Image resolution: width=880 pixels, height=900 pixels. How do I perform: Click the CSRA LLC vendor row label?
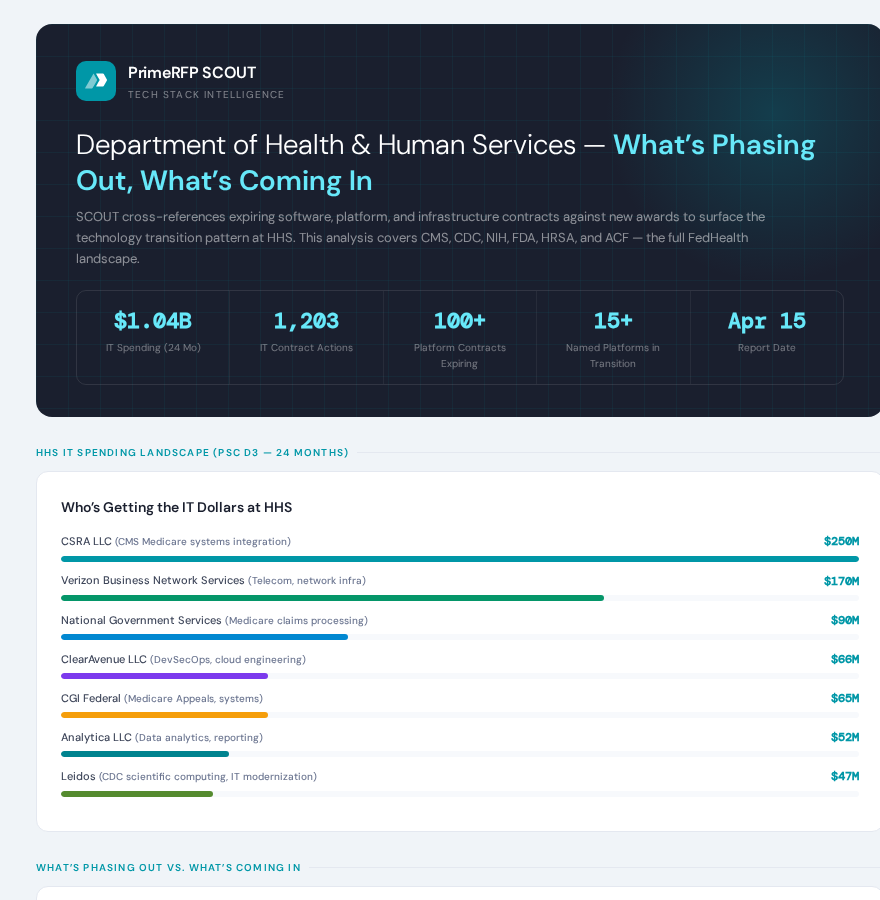coord(176,541)
